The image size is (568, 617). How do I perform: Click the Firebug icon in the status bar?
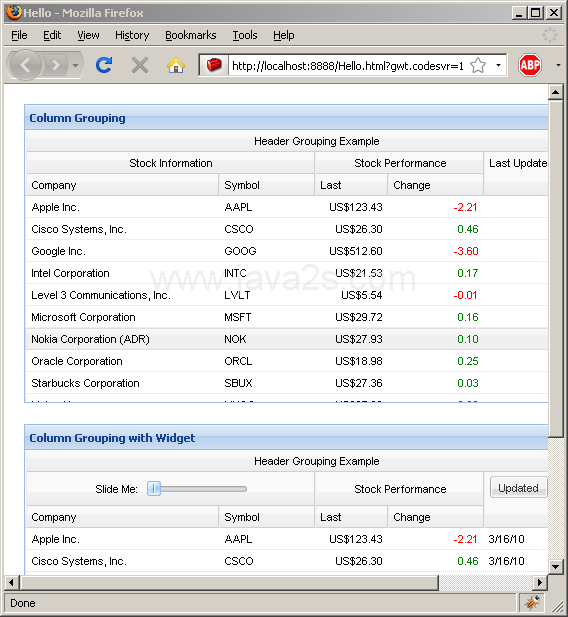(x=531, y=602)
